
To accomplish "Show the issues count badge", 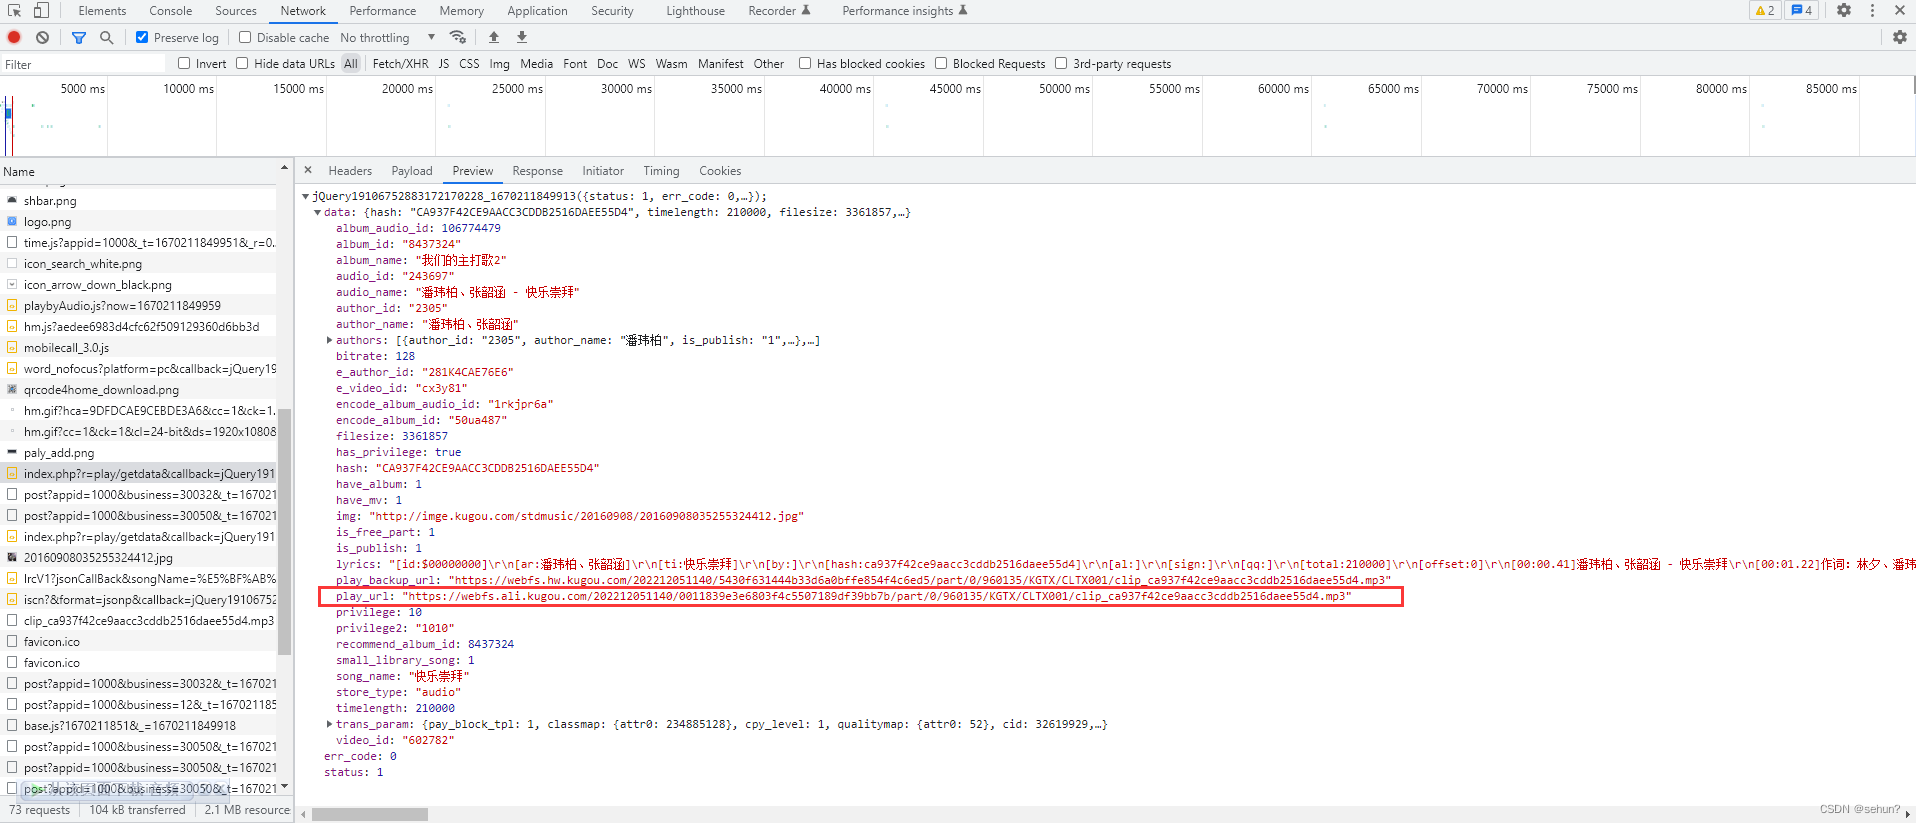I will point(1801,10).
